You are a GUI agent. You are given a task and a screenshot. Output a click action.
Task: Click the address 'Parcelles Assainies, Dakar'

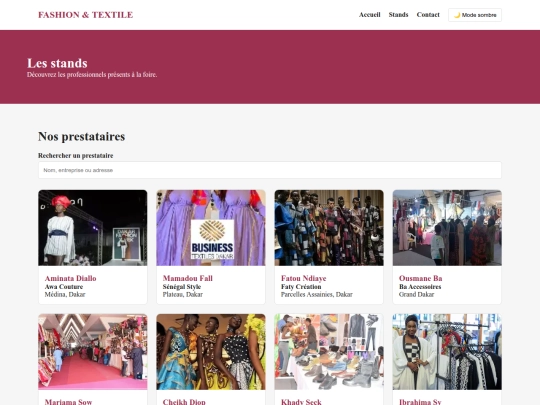click(x=316, y=294)
